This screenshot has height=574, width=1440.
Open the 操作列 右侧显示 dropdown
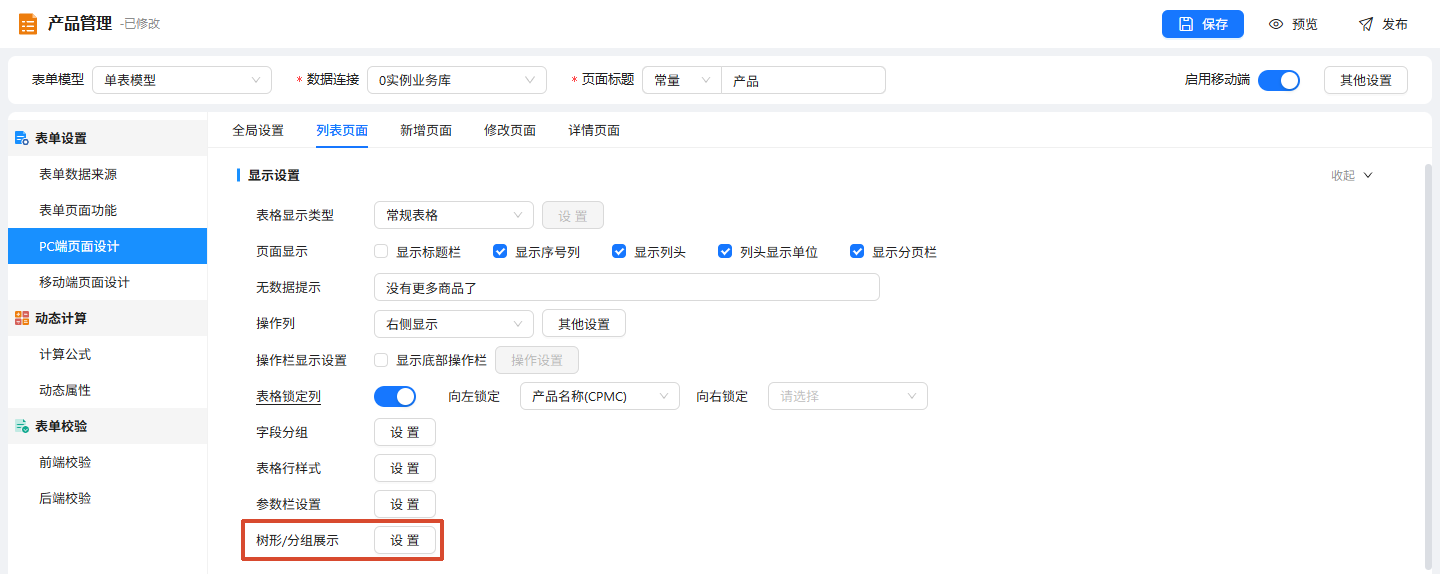454,324
